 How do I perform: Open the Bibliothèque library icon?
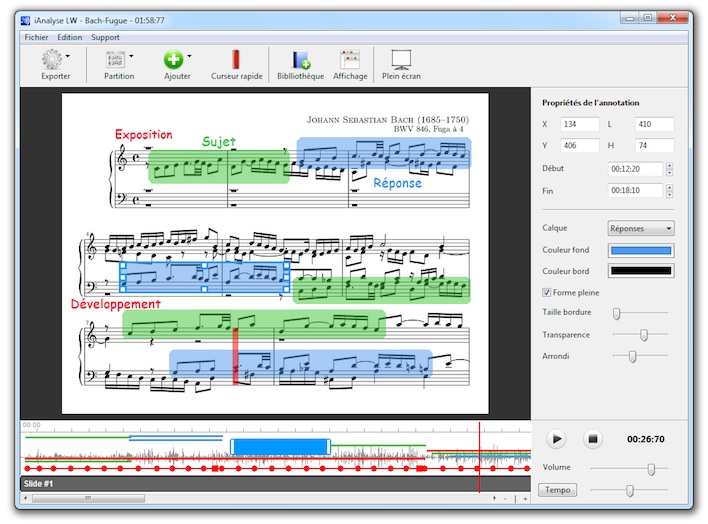click(x=300, y=60)
